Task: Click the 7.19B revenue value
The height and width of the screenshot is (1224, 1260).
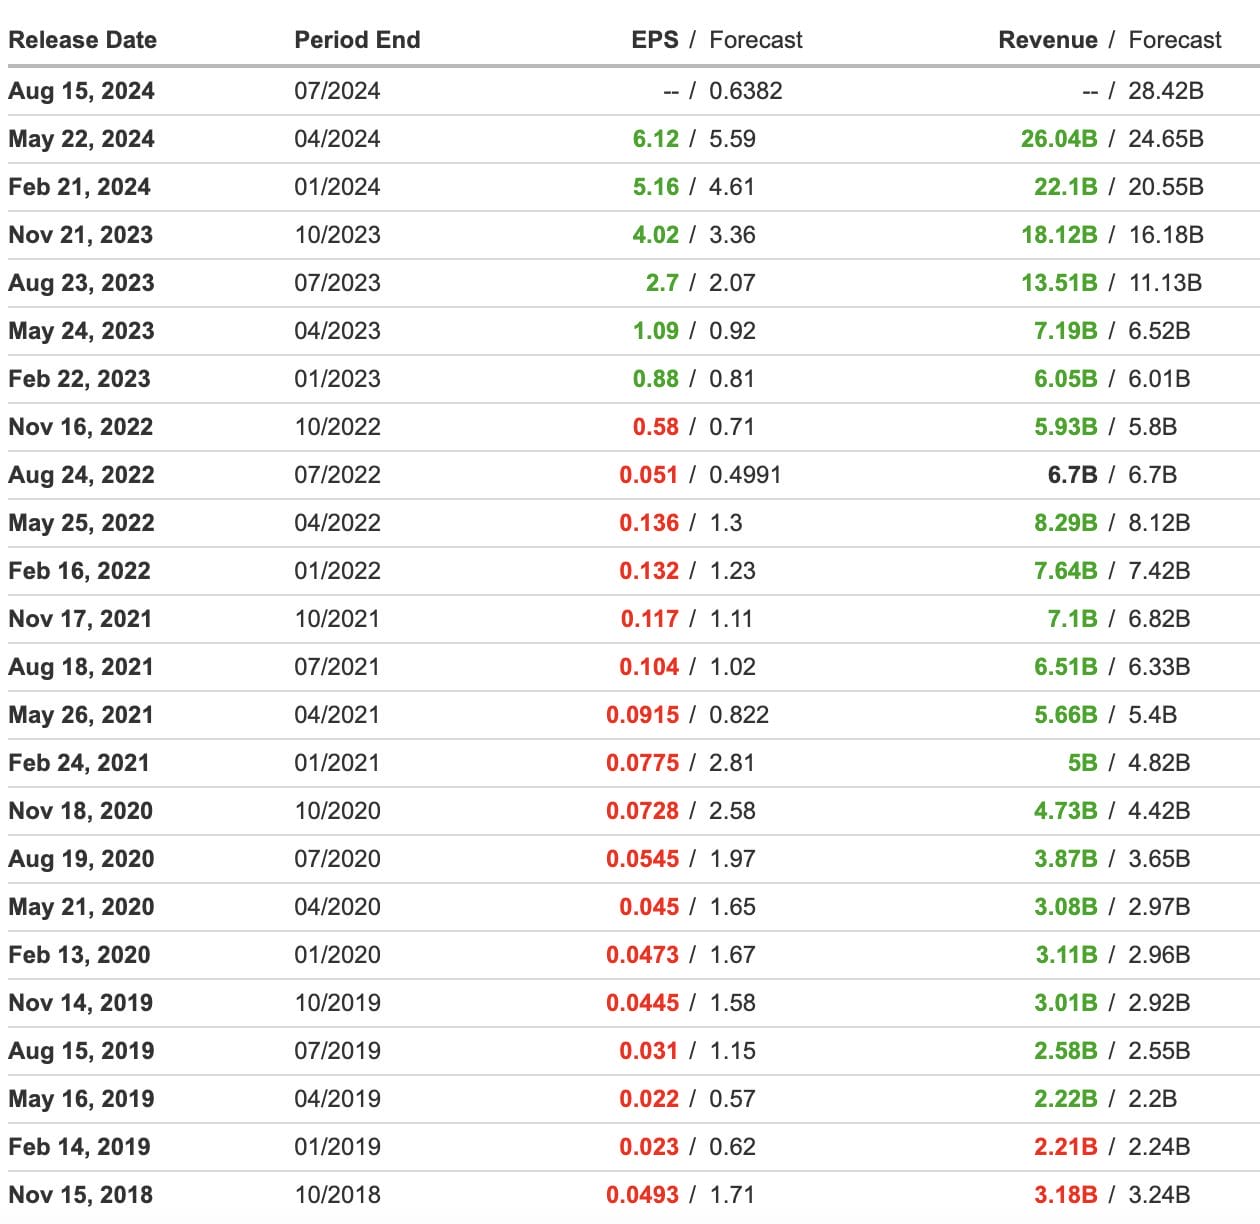Action: click(x=1066, y=331)
